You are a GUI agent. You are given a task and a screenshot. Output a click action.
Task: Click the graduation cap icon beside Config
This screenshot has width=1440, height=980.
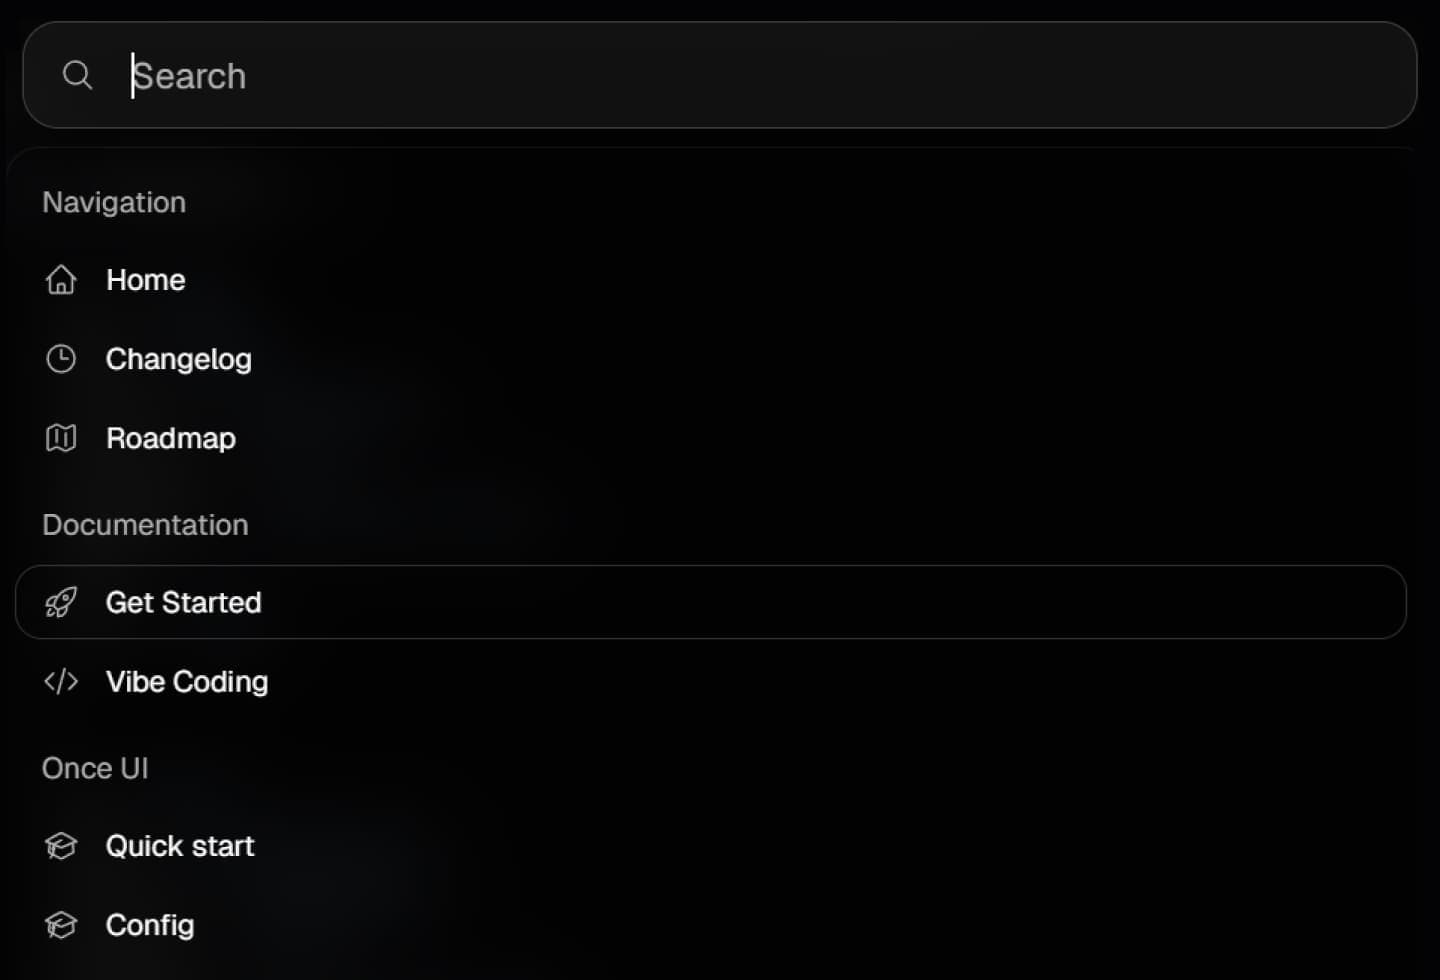pyautogui.click(x=61, y=925)
